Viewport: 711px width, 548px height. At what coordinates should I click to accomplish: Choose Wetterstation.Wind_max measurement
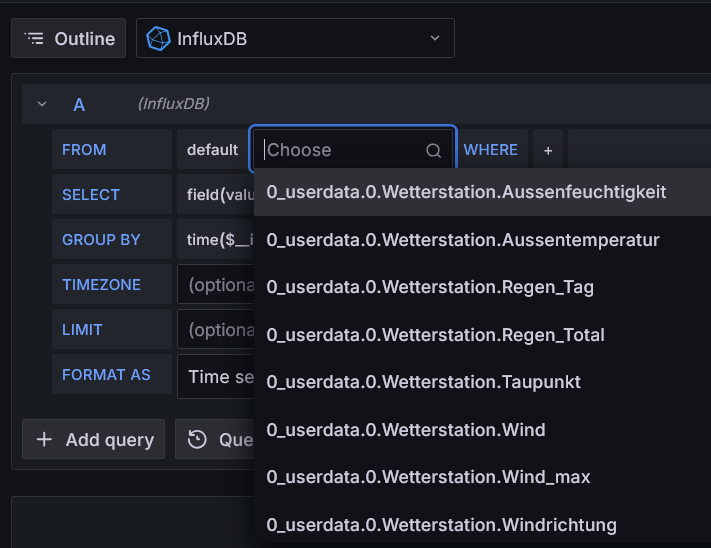(482, 477)
